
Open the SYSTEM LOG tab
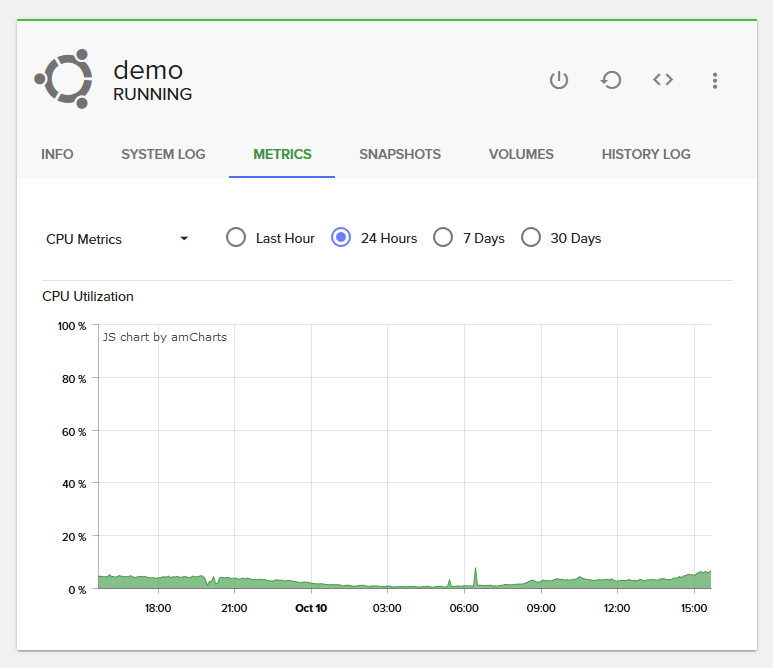[163, 154]
